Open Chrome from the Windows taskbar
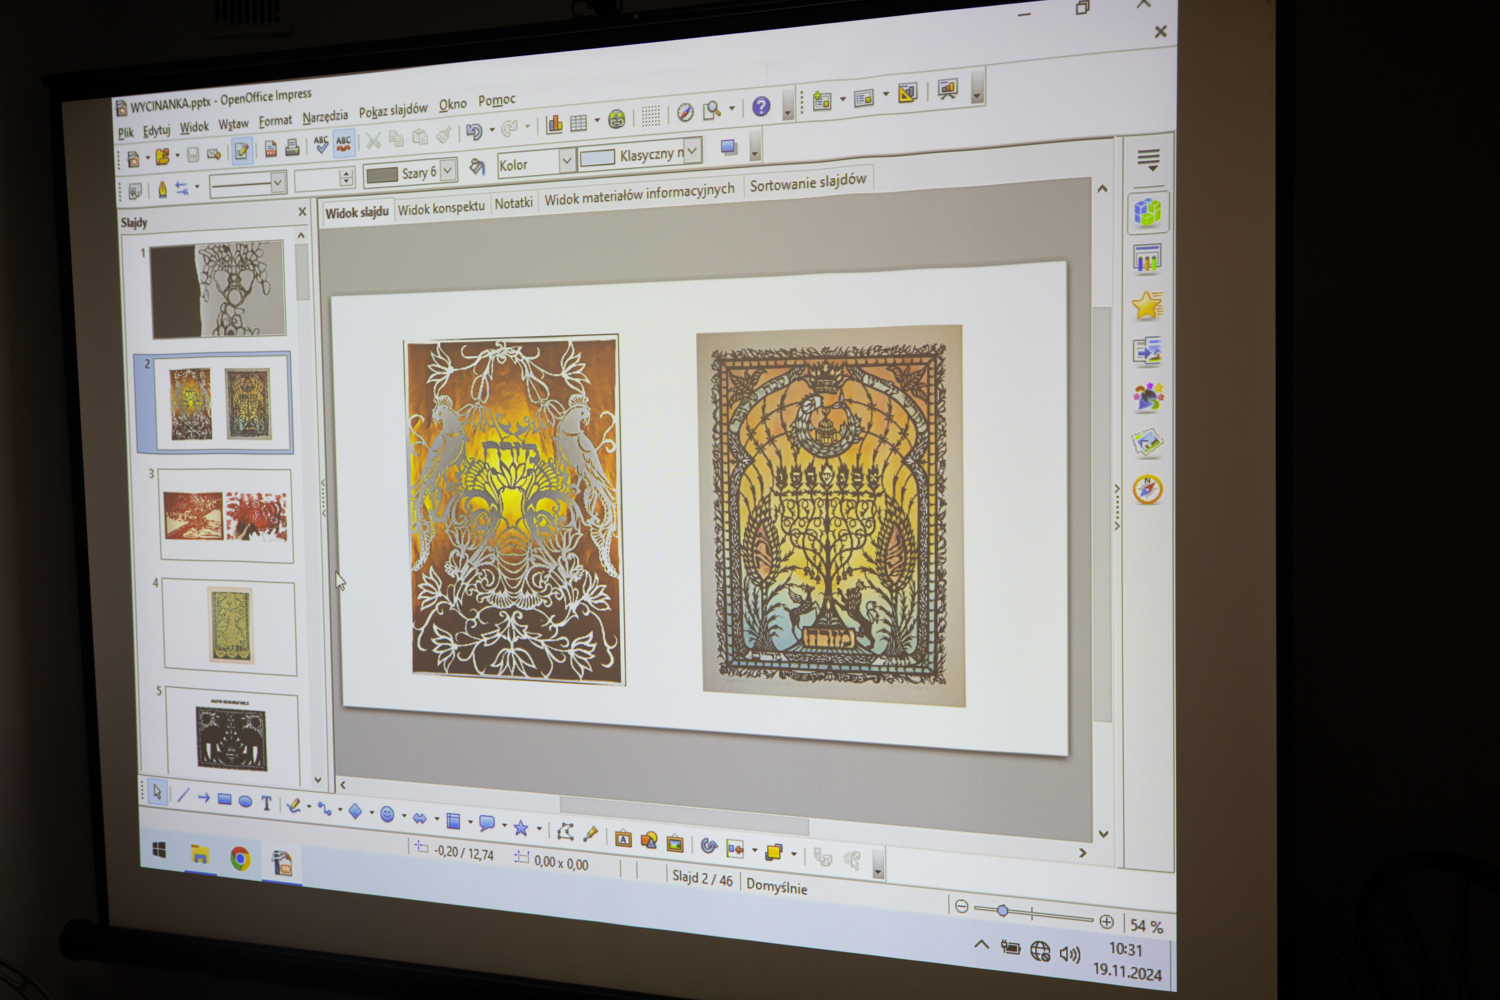 [x=240, y=857]
